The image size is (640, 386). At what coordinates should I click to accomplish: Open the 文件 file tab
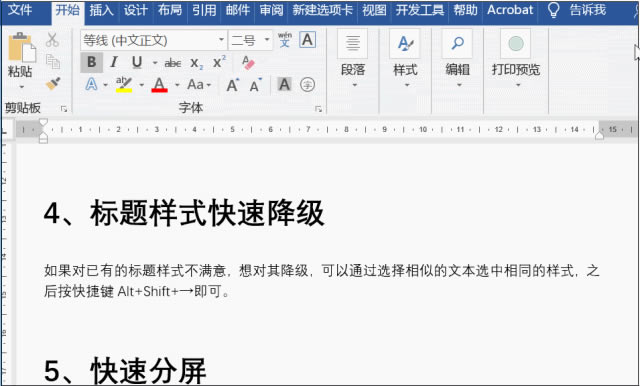point(20,9)
